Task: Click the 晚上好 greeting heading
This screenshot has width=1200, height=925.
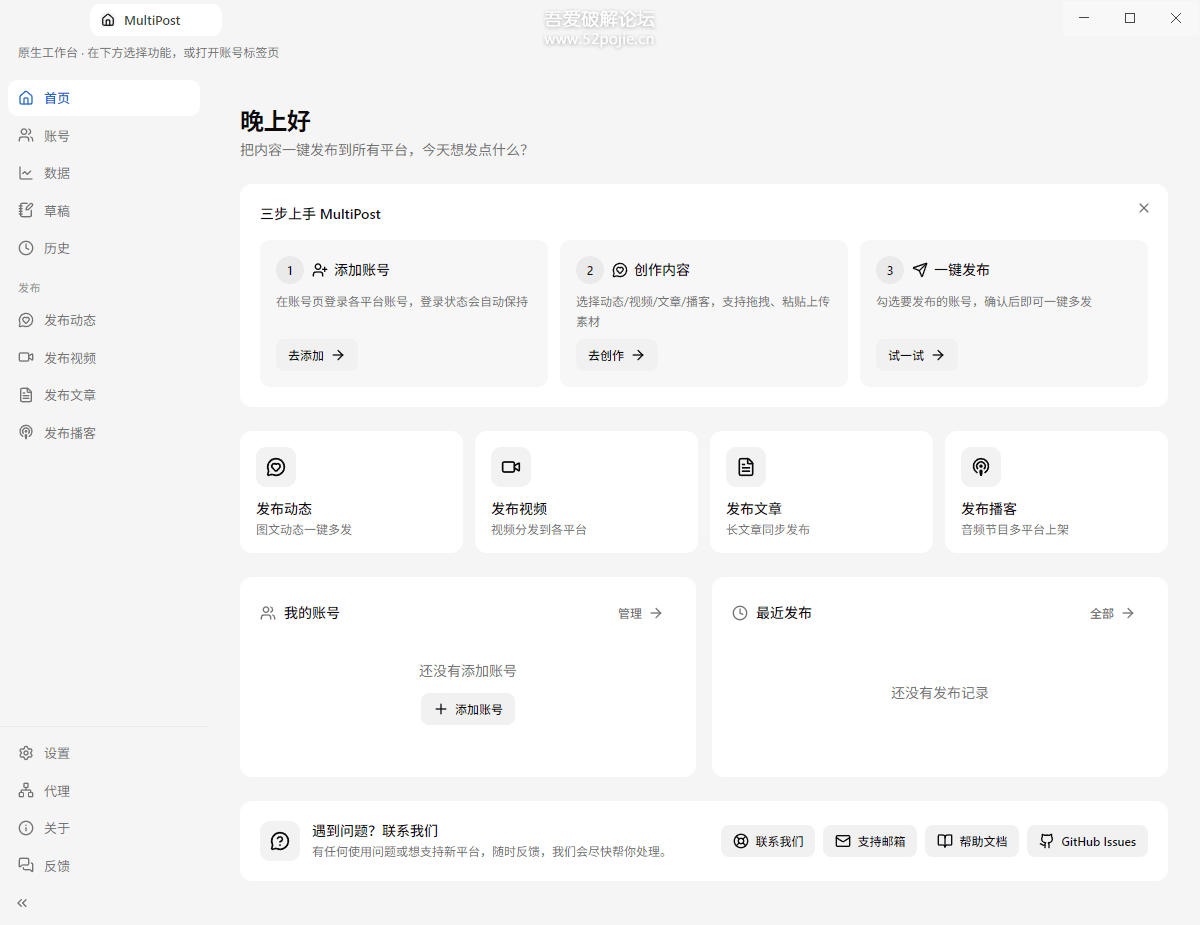Action: coord(276,121)
